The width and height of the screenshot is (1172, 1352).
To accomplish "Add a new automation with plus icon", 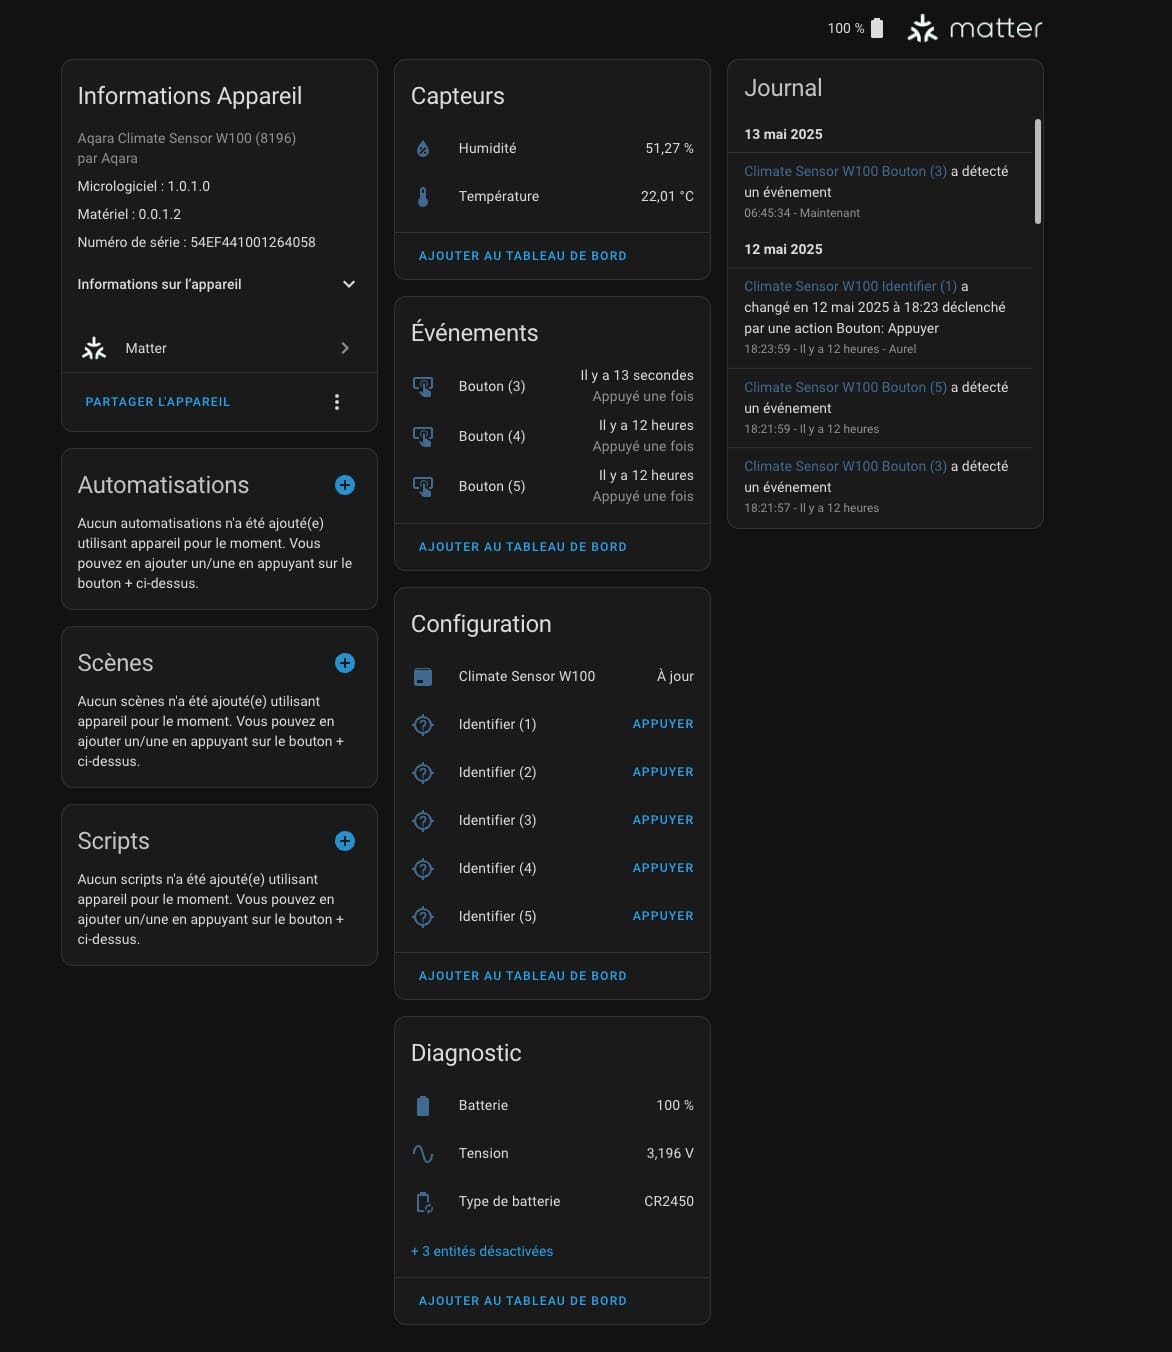I will coord(345,485).
